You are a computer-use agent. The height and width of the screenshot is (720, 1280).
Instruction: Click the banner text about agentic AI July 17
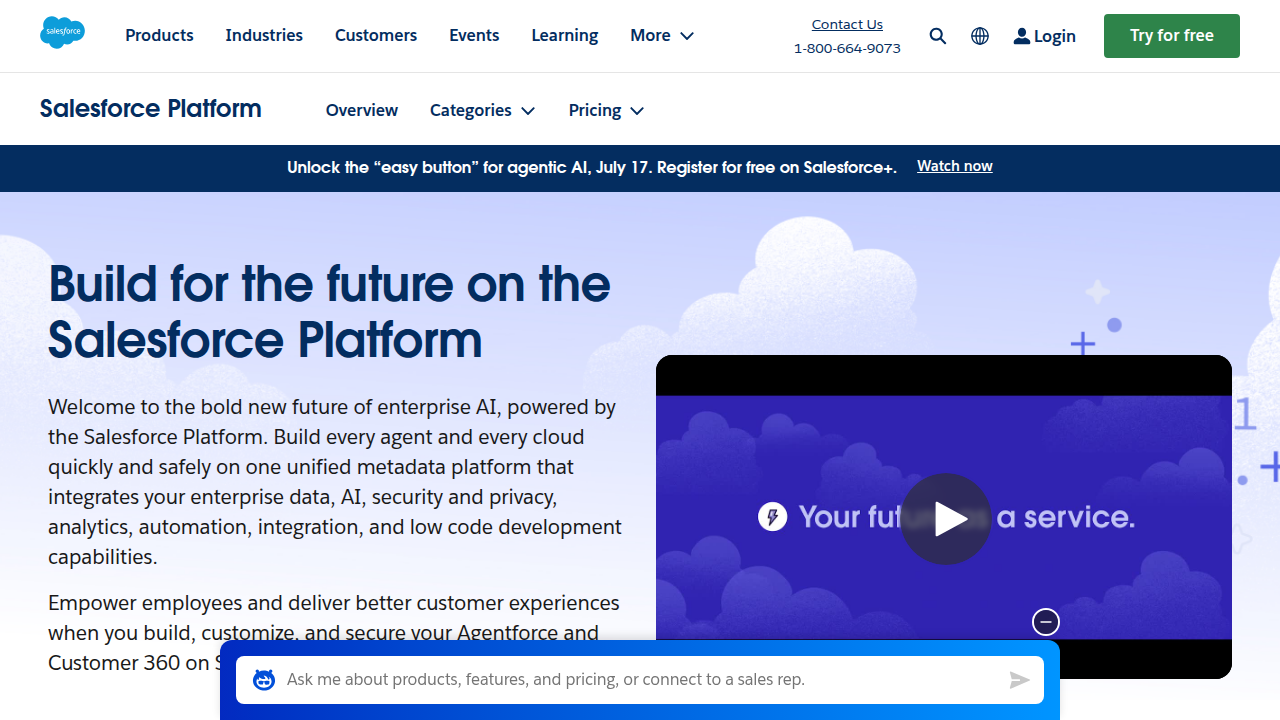pos(591,167)
